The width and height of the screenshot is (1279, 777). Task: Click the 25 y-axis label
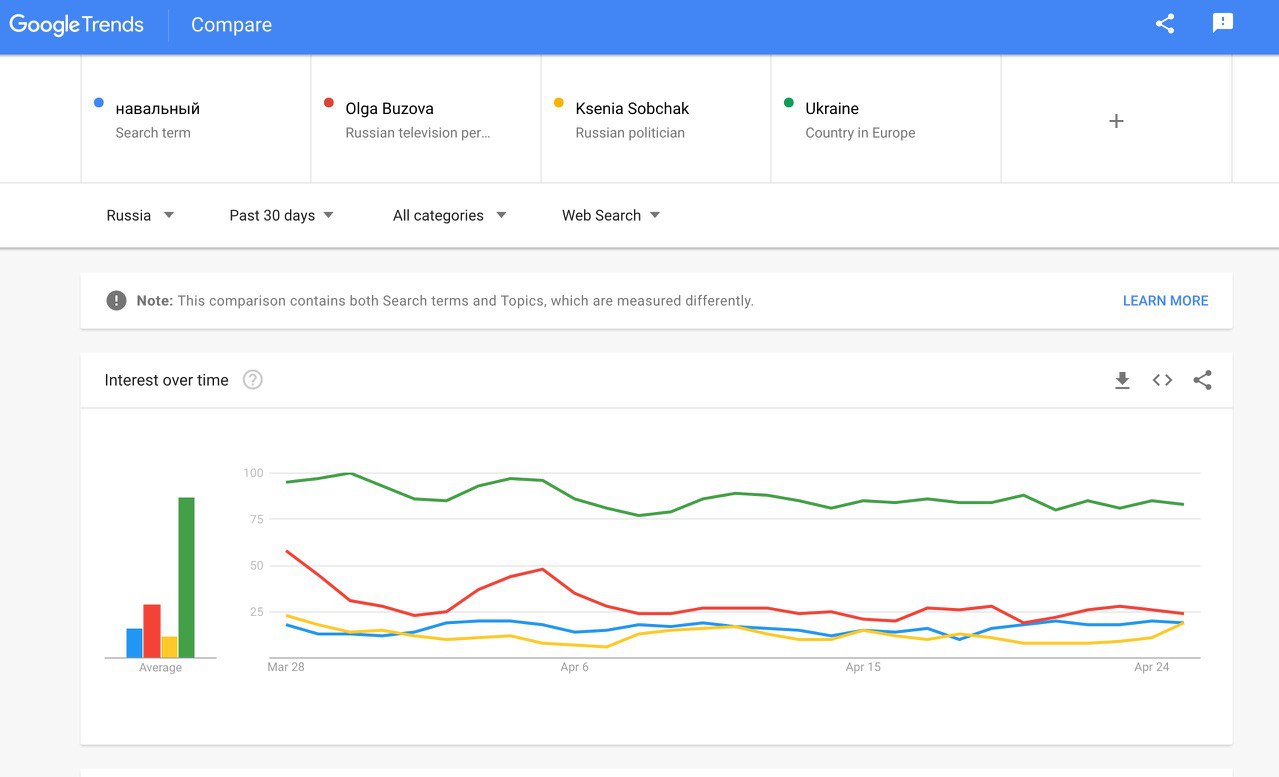(x=256, y=612)
